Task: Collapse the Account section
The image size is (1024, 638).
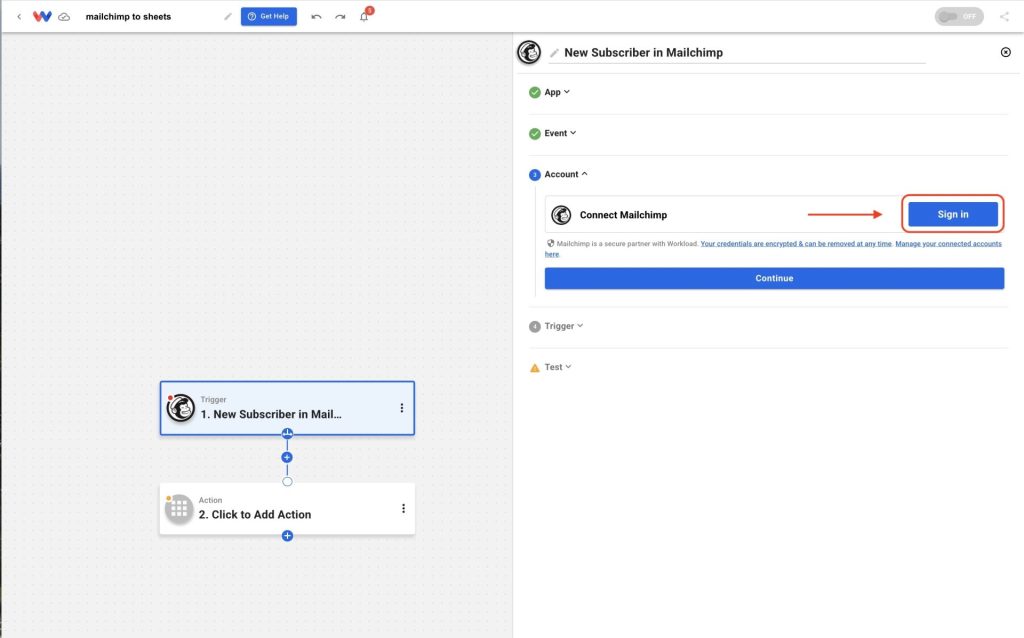Action: click(566, 174)
